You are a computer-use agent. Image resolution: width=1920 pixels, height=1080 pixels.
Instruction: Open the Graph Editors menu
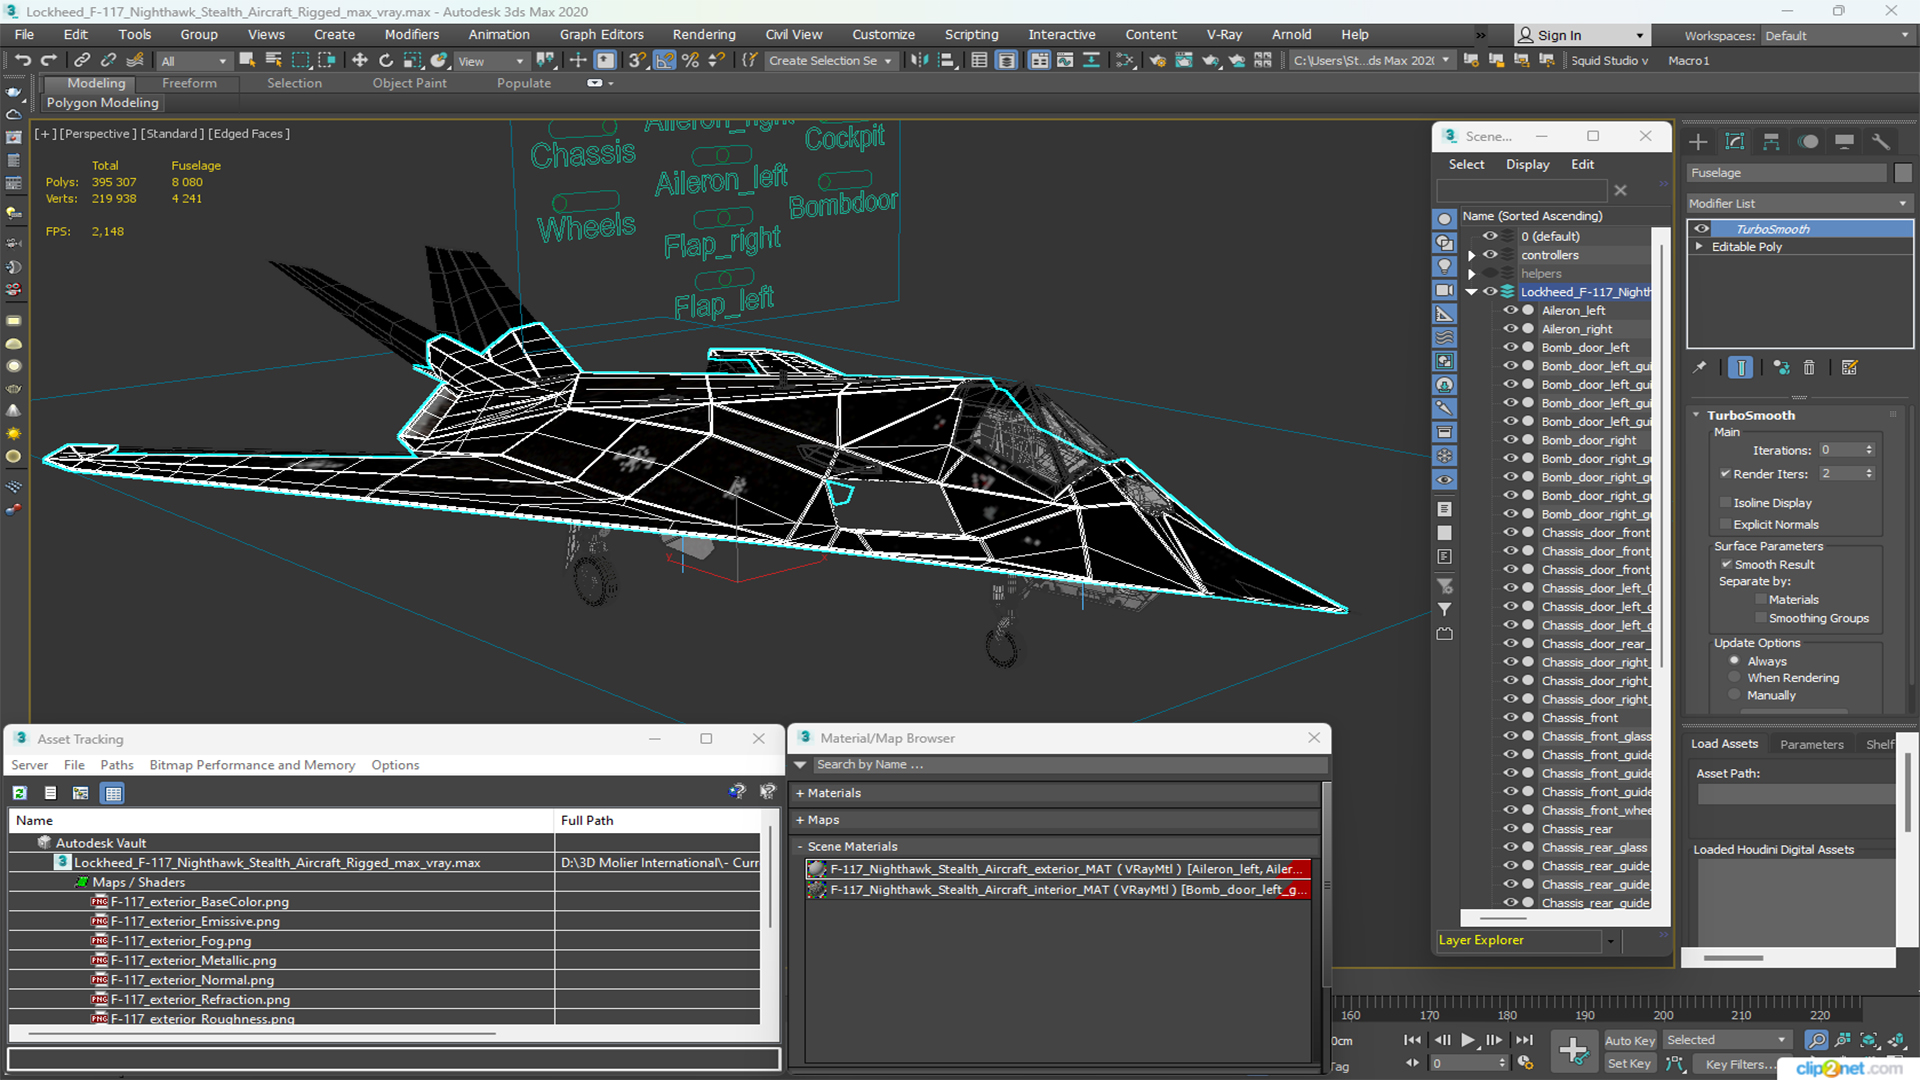[601, 35]
